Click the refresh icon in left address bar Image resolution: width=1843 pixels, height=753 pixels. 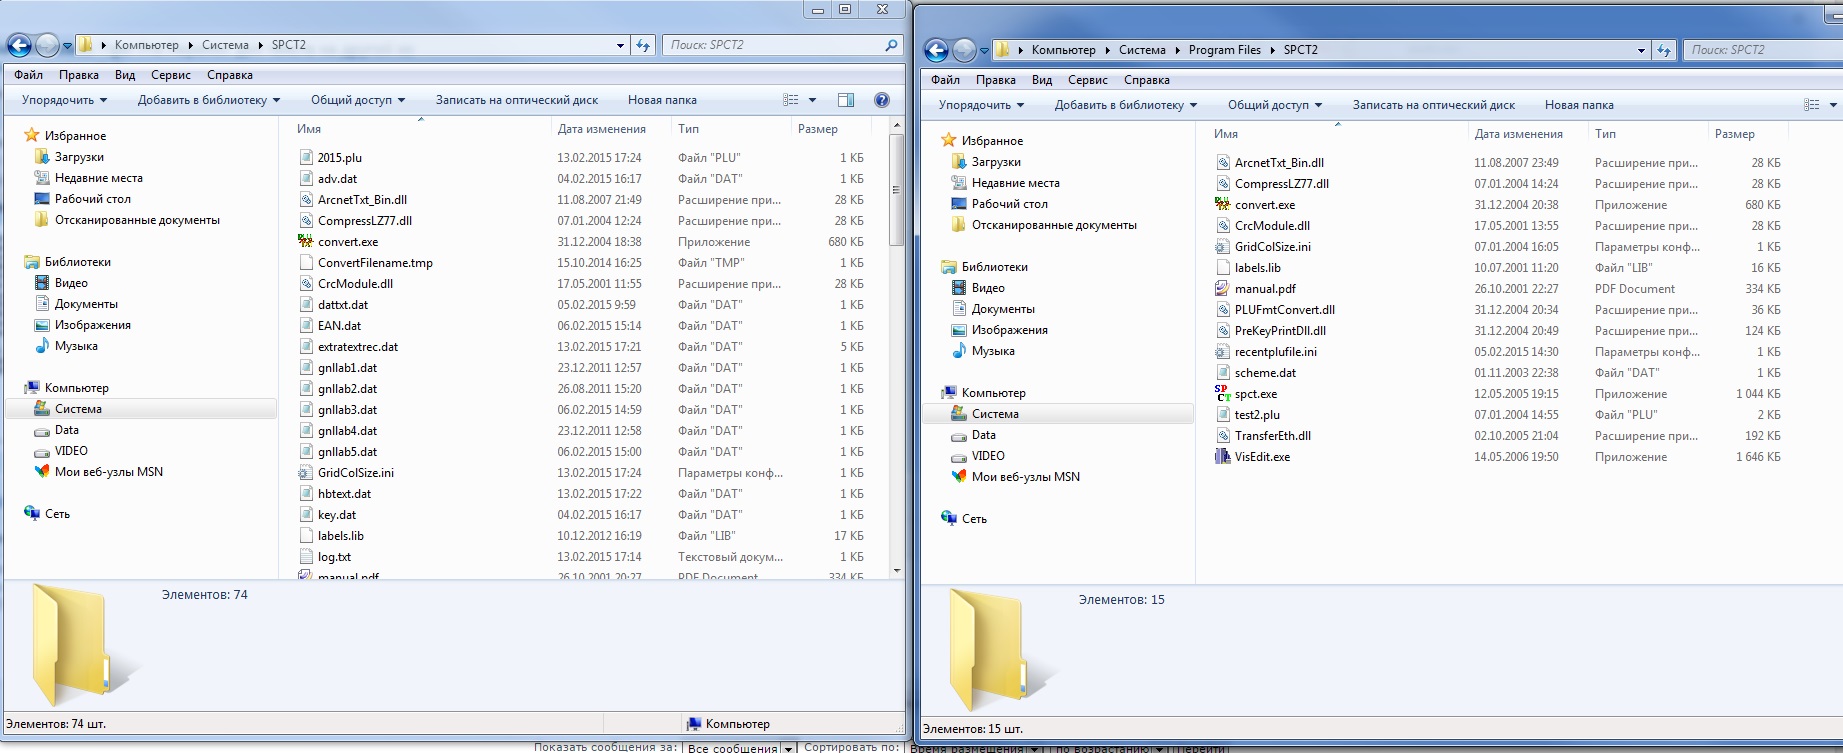tap(643, 45)
